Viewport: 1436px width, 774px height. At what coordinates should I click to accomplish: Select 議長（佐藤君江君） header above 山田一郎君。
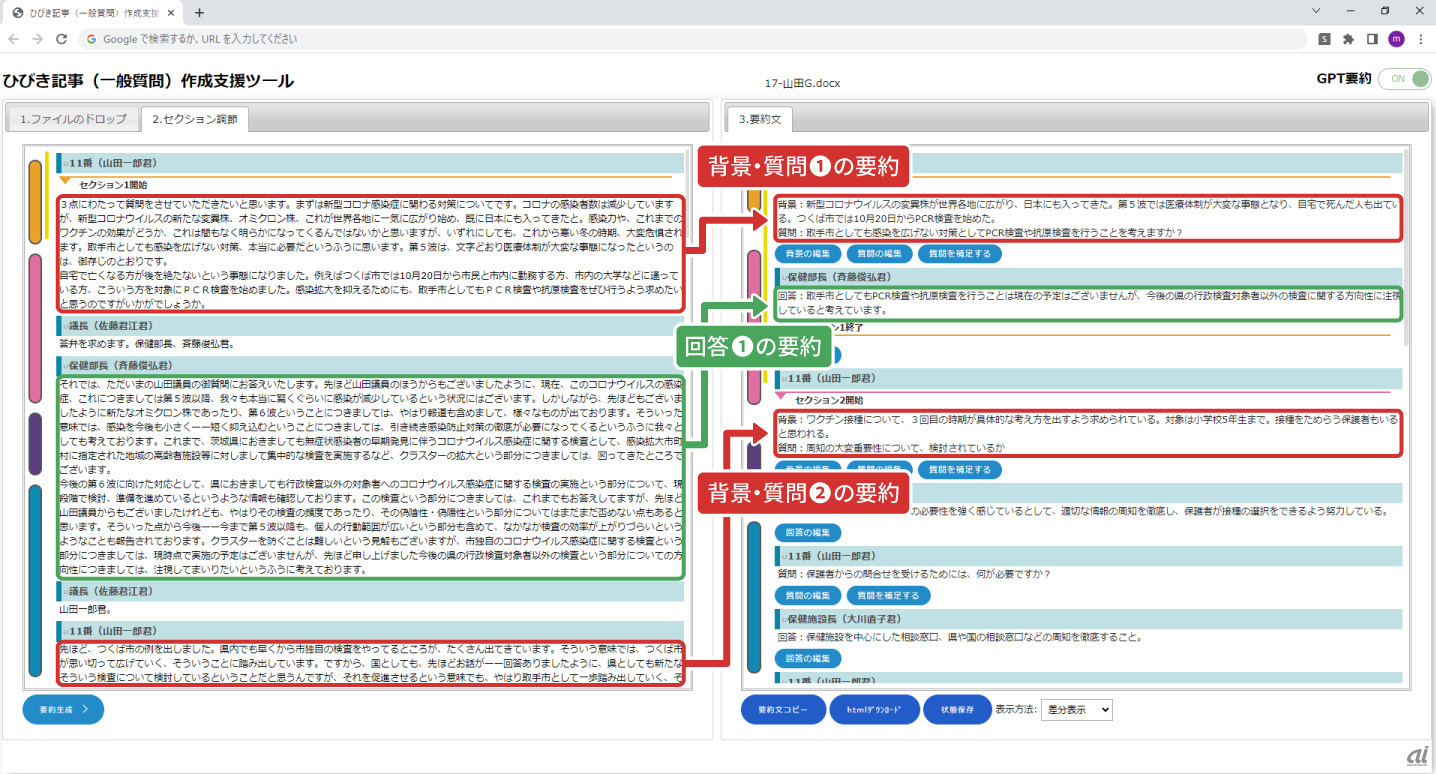(x=370, y=591)
